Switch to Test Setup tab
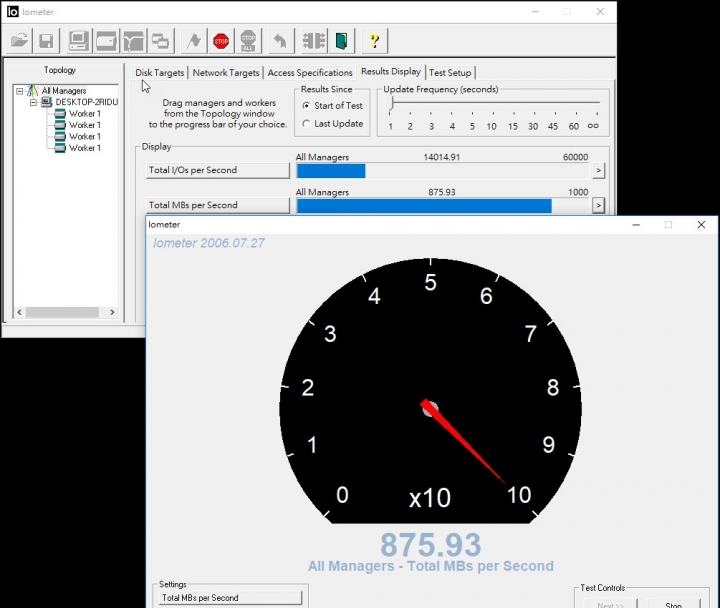The height and width of the screenshot is (608, 720). tap(450, 73)
